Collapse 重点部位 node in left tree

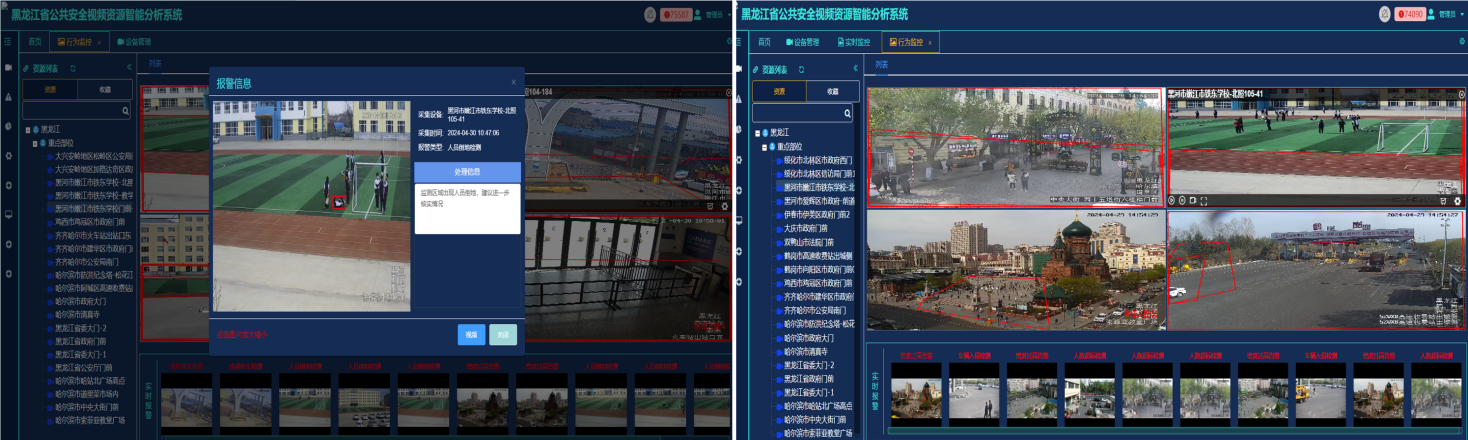[36, 143]
